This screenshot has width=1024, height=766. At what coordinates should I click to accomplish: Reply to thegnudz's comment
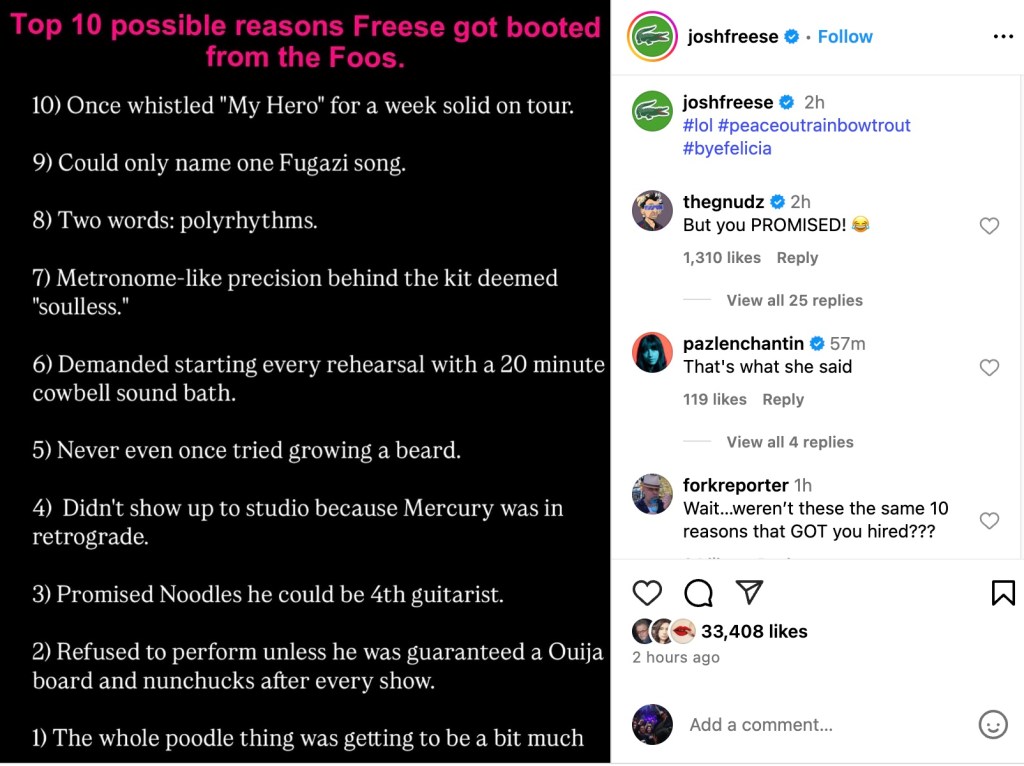click(797, 258)
